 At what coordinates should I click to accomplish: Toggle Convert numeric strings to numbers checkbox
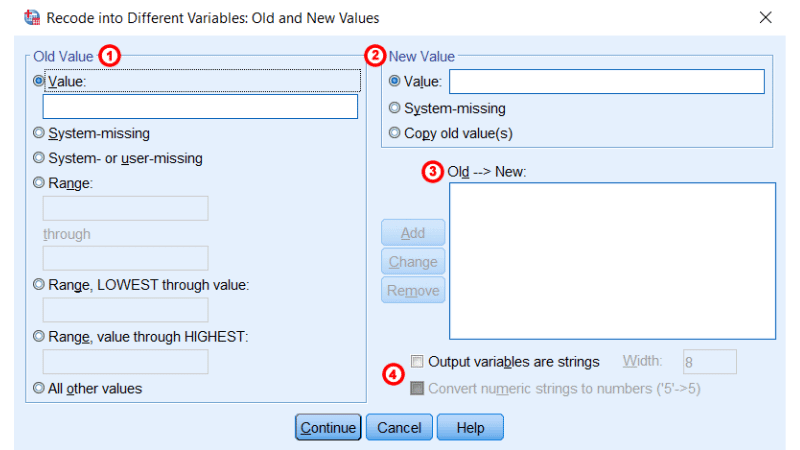417,388
